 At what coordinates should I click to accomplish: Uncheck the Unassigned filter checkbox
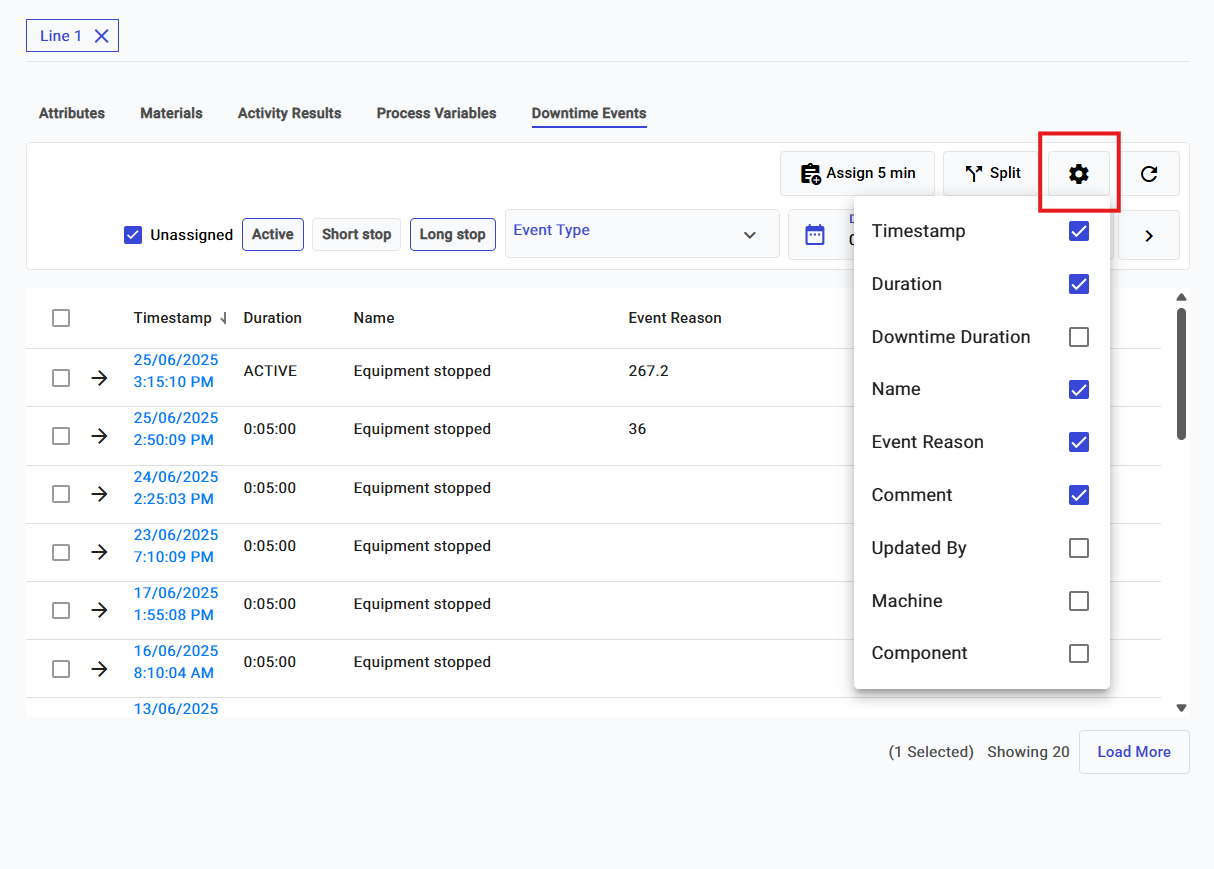tap(133, 235)
